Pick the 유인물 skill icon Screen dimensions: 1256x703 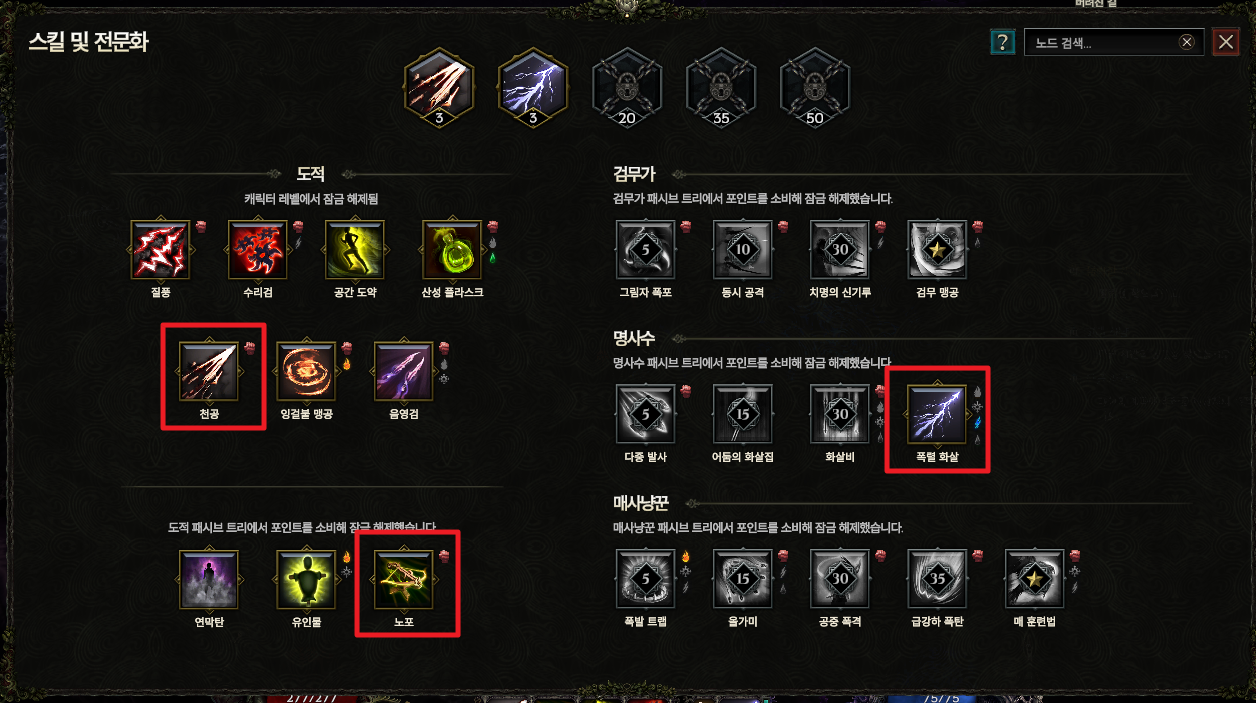[x=307, y=579]
